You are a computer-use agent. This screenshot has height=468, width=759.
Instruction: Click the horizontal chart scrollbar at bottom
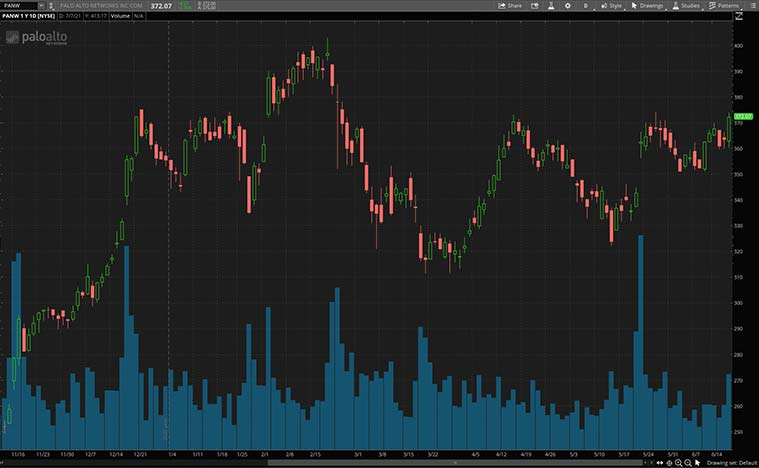click(455, 463)
